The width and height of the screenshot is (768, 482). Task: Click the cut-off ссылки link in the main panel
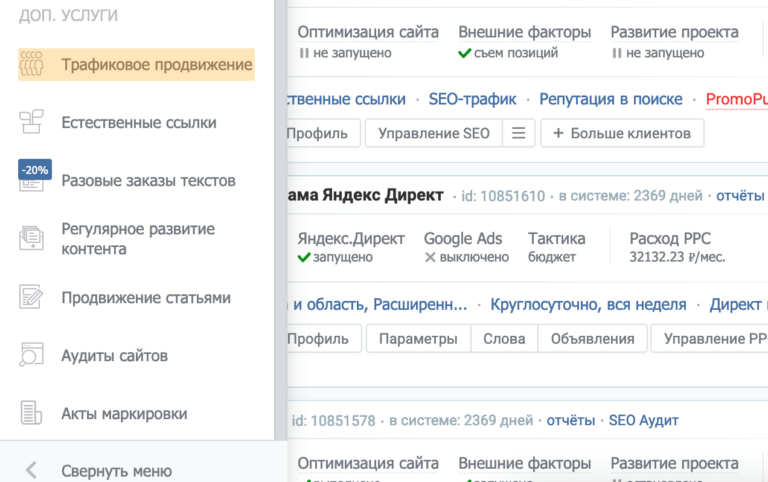point(346,99)
